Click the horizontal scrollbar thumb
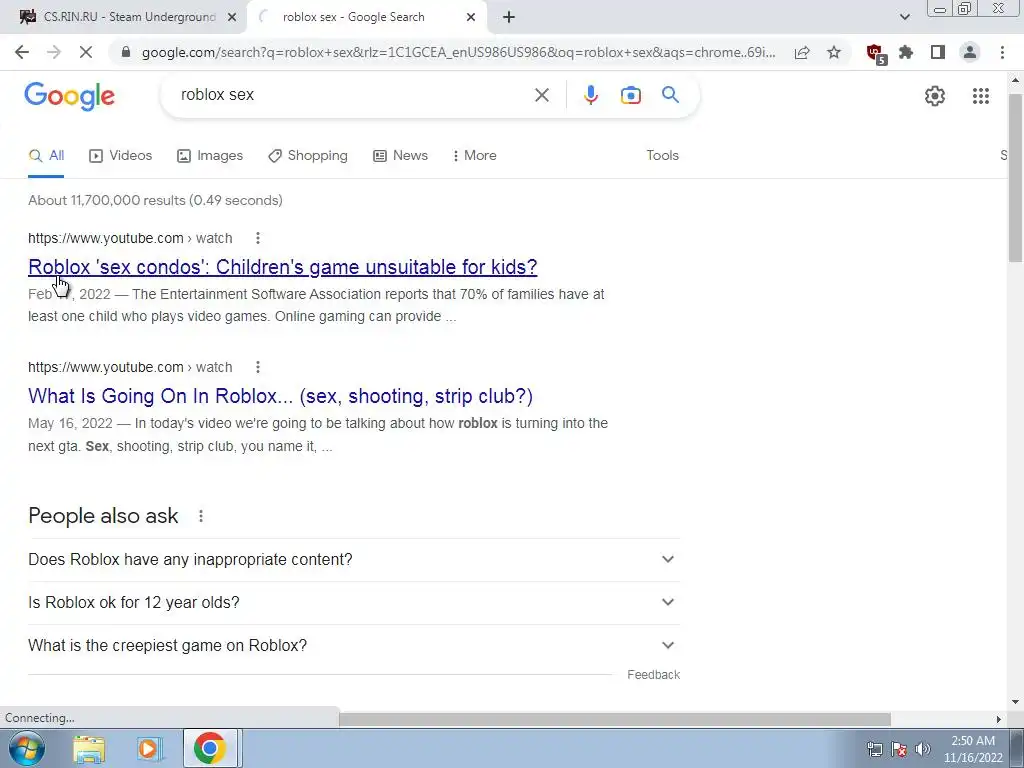This screenshot has width=1024, height=768. coord(615,719)
